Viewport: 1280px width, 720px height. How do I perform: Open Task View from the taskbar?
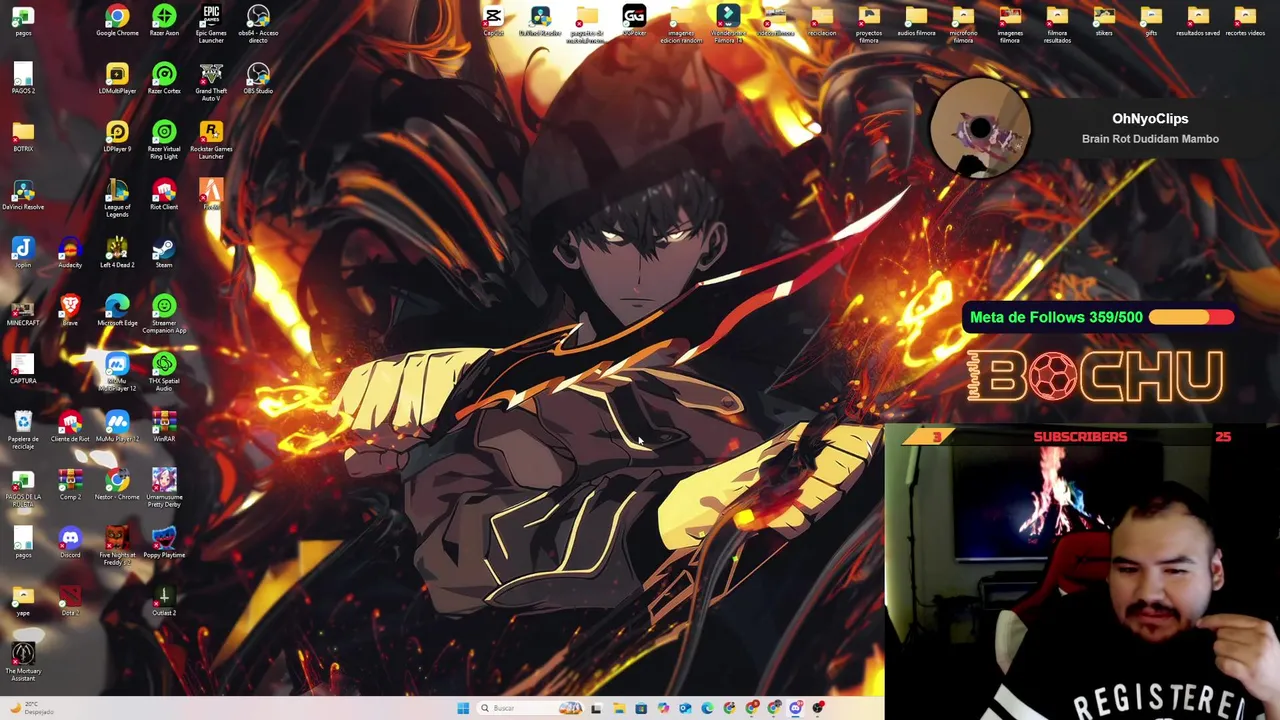pos(597,708)
